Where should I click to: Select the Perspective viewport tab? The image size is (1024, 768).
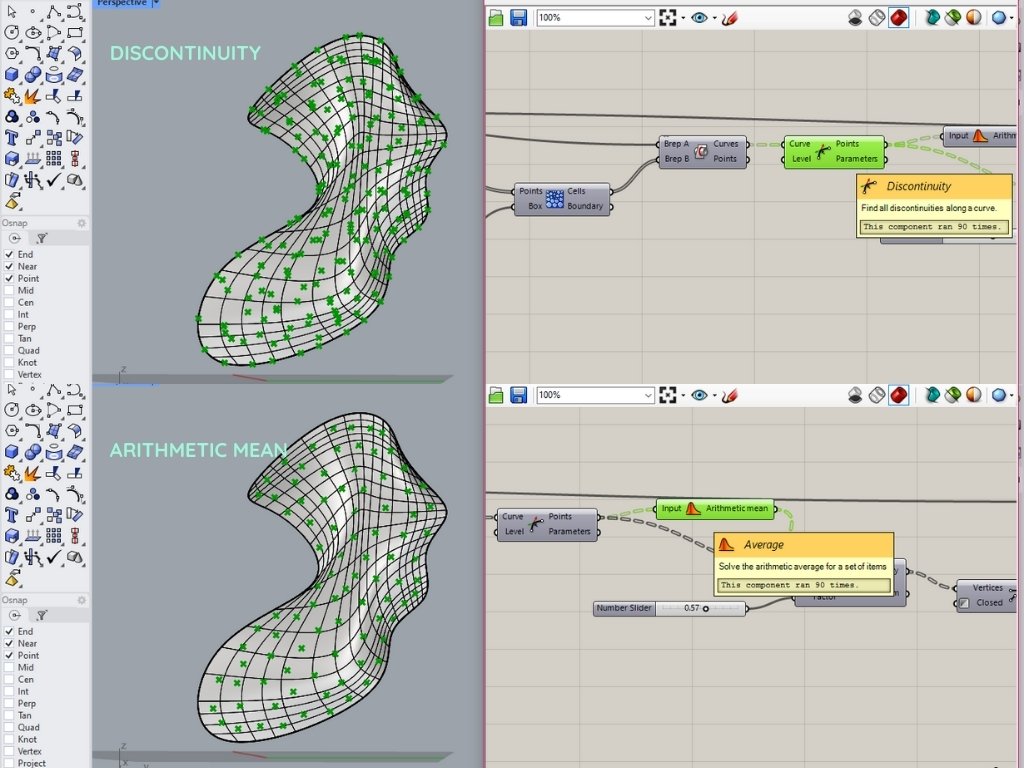[x=121, y=4]
